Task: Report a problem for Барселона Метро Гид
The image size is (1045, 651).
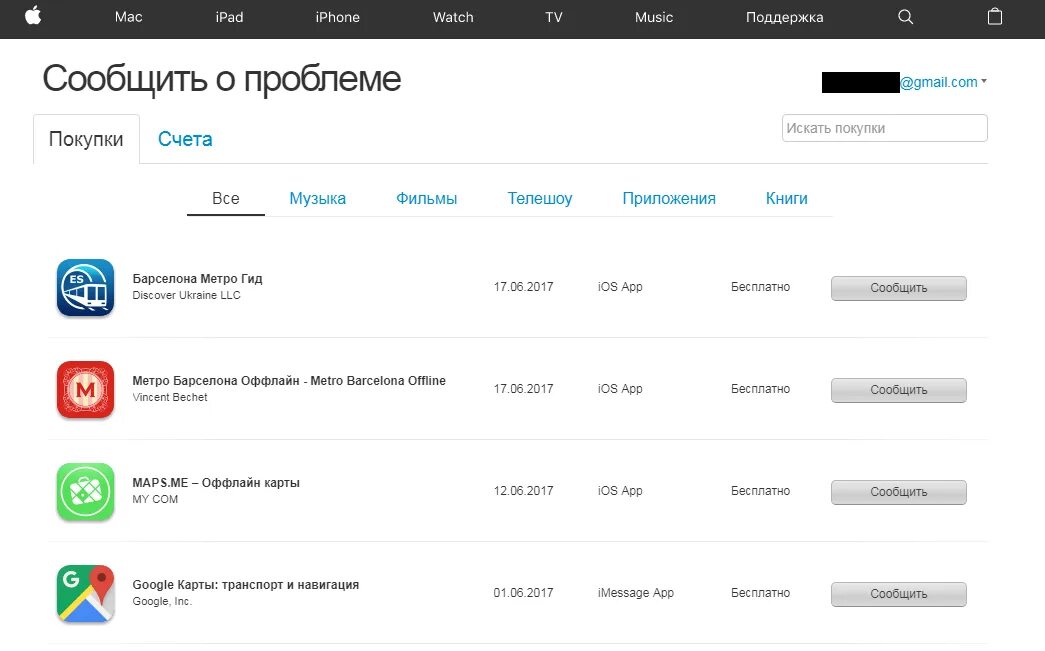Action: 898,288
